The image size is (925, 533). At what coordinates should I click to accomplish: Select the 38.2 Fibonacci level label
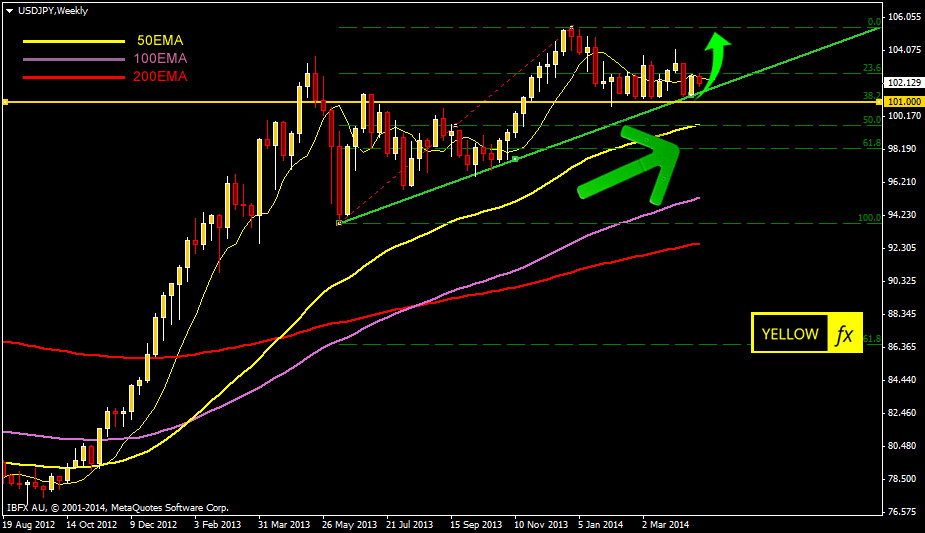click(x=870, y=96)
